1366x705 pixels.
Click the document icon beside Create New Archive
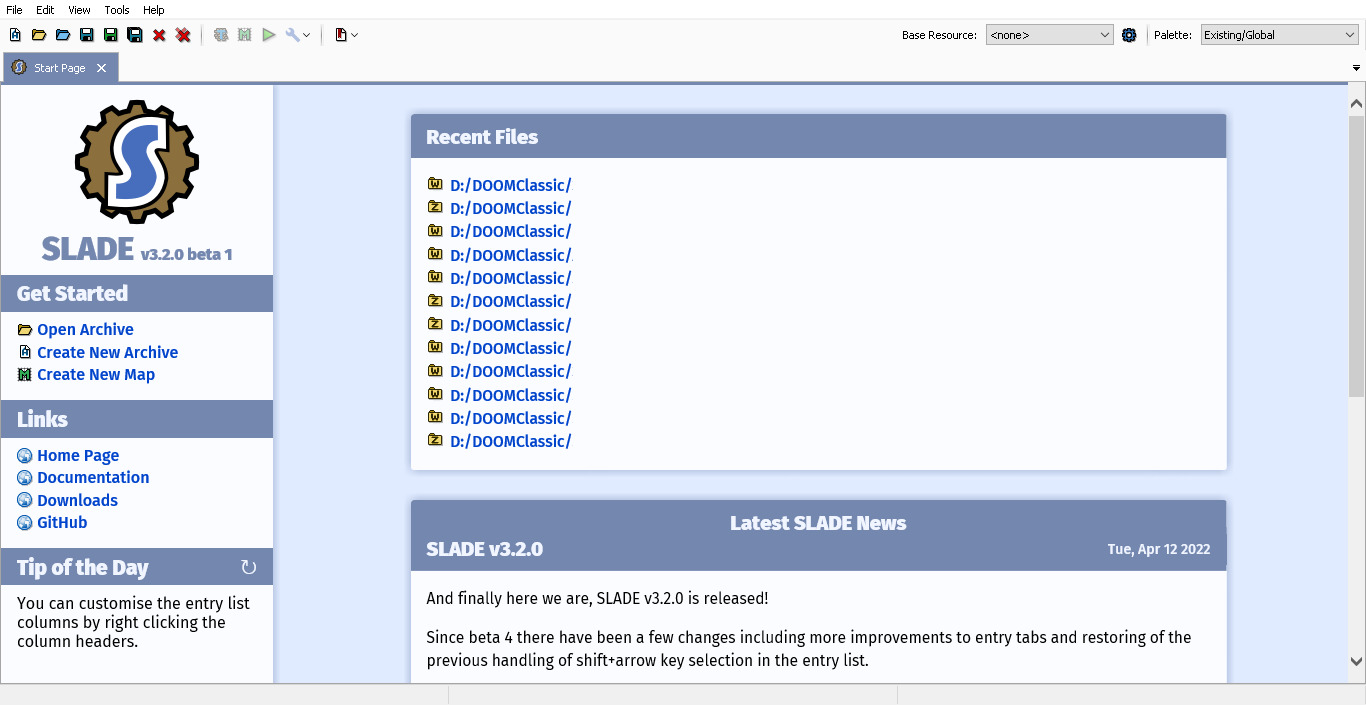25,352
